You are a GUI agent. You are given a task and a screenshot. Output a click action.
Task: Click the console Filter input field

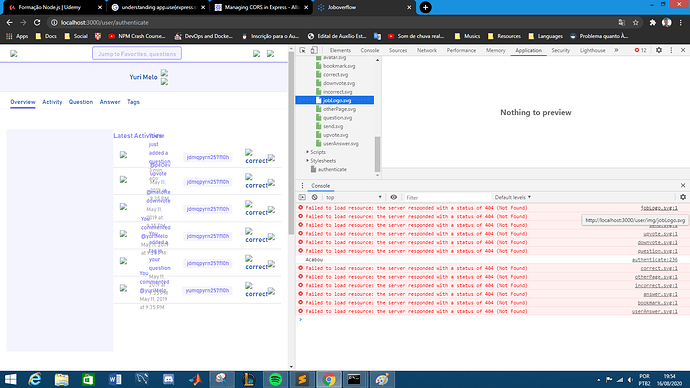[x=447, y=198]
